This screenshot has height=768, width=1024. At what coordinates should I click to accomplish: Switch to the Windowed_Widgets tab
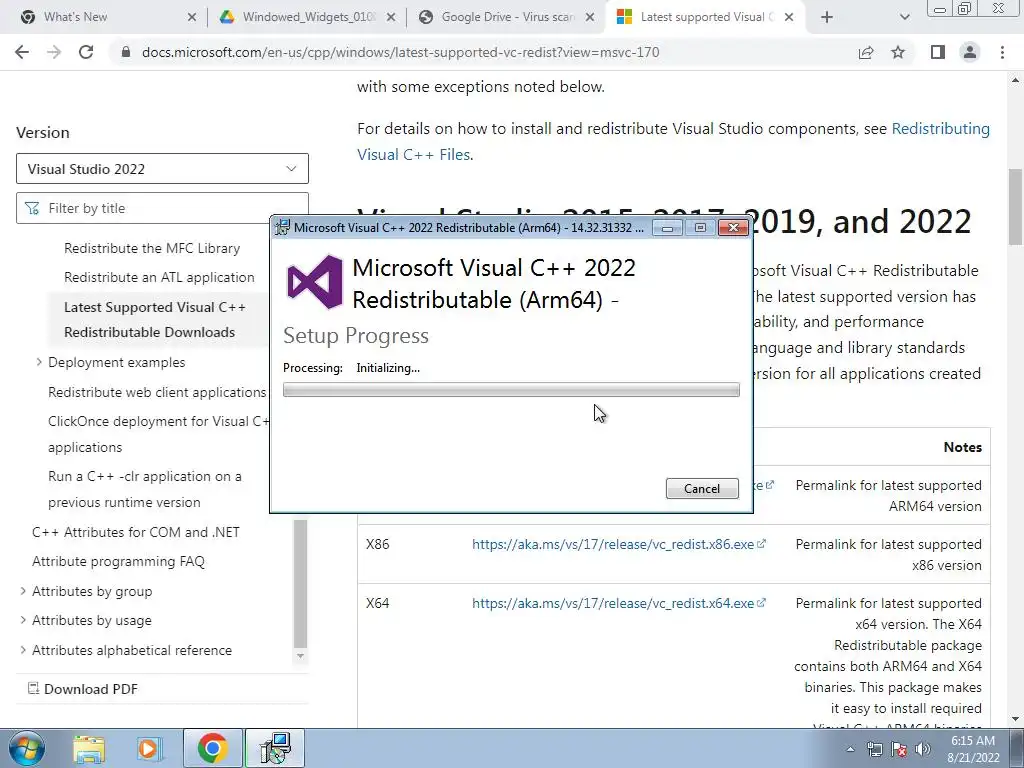(x=309, y=17)
